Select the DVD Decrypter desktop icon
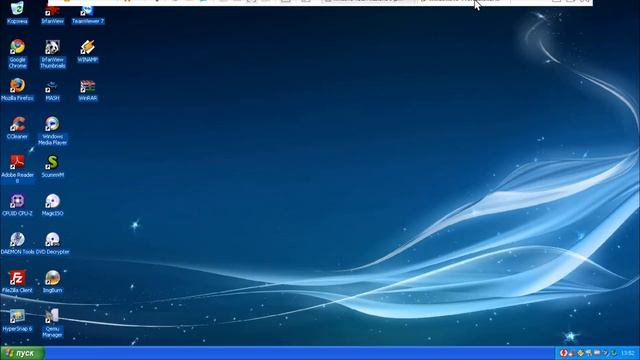This screenshot has width=640, height=360. [x=52, y=243]
